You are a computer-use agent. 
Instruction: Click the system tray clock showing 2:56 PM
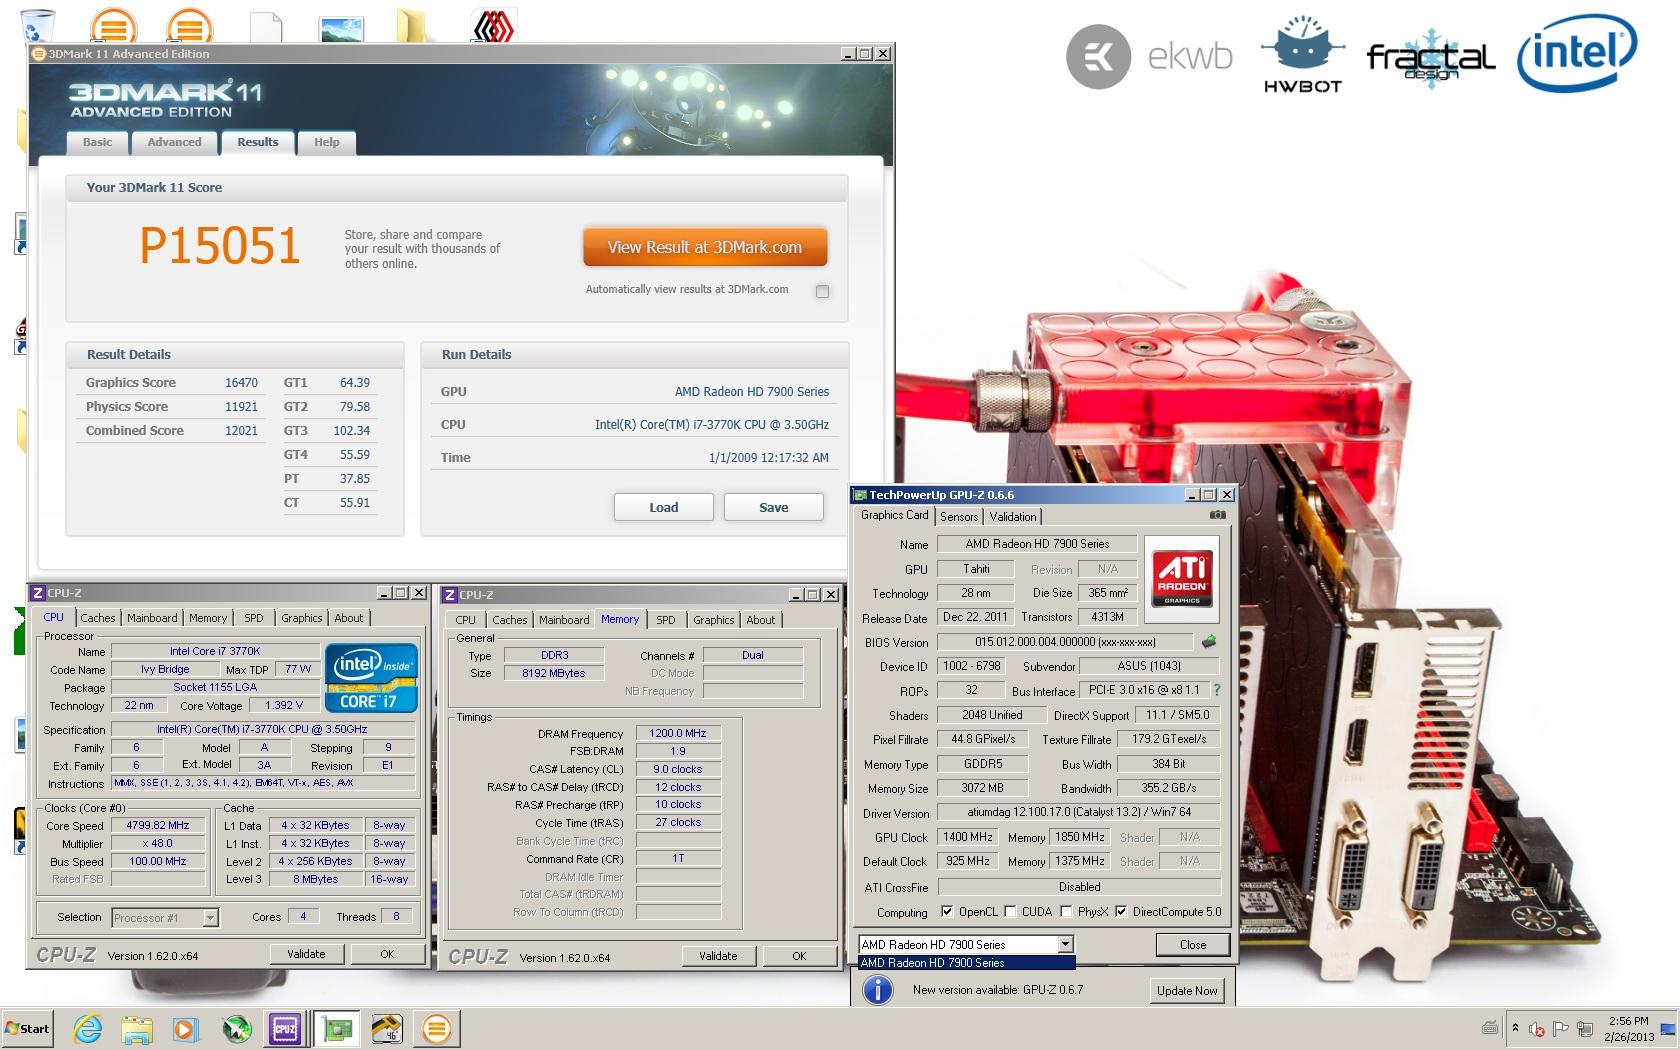click(x=1628, y=1029)
